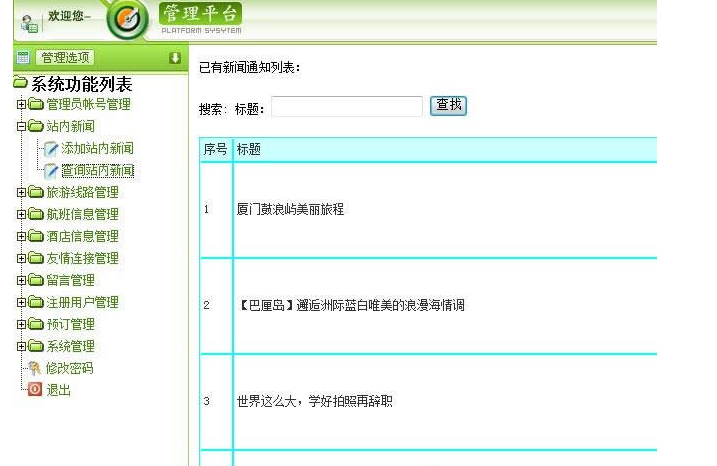Focus the 标题 search input field
The height and width of the screenshot is (466, 717).
tap(347, 106)
